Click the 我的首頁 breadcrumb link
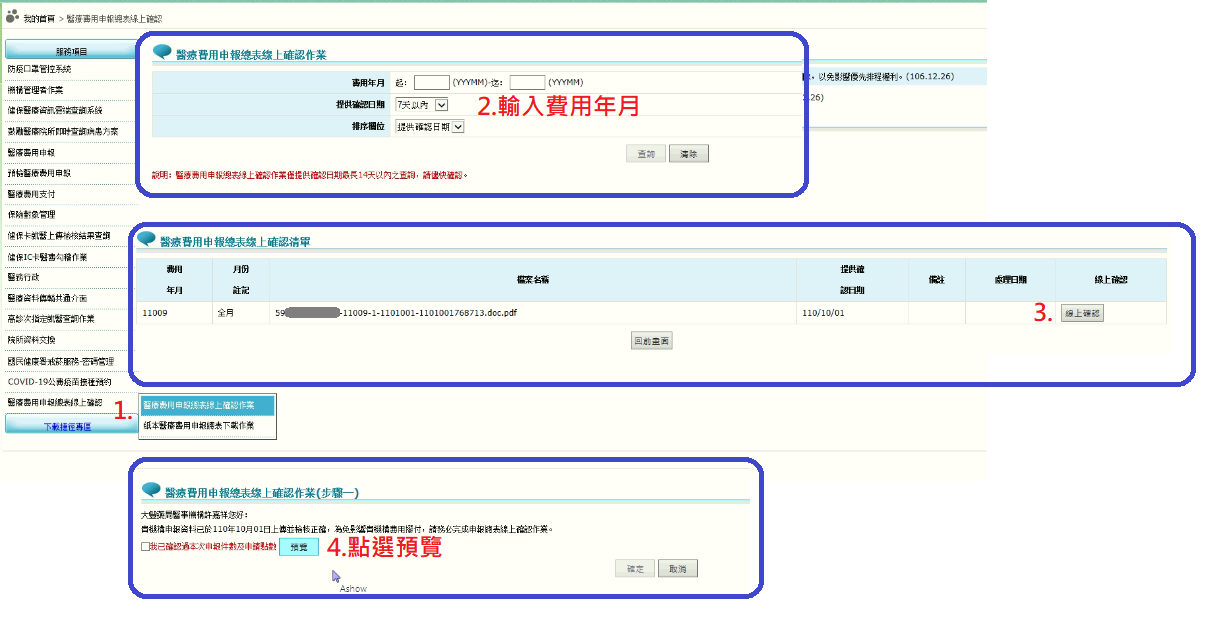Image resolution: width=1221 pixels, height=621 pixels. pyautogui.click(x=39, y=19)
